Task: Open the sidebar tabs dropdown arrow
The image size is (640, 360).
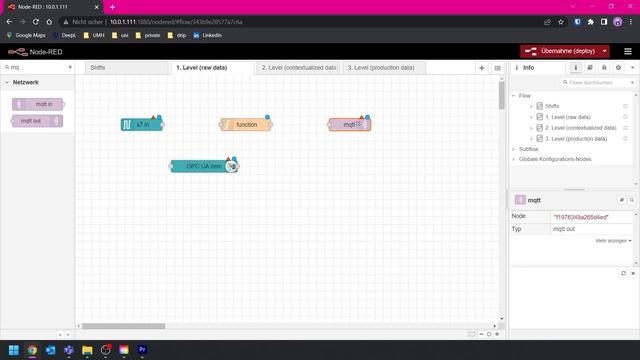Action: [632, 68]
